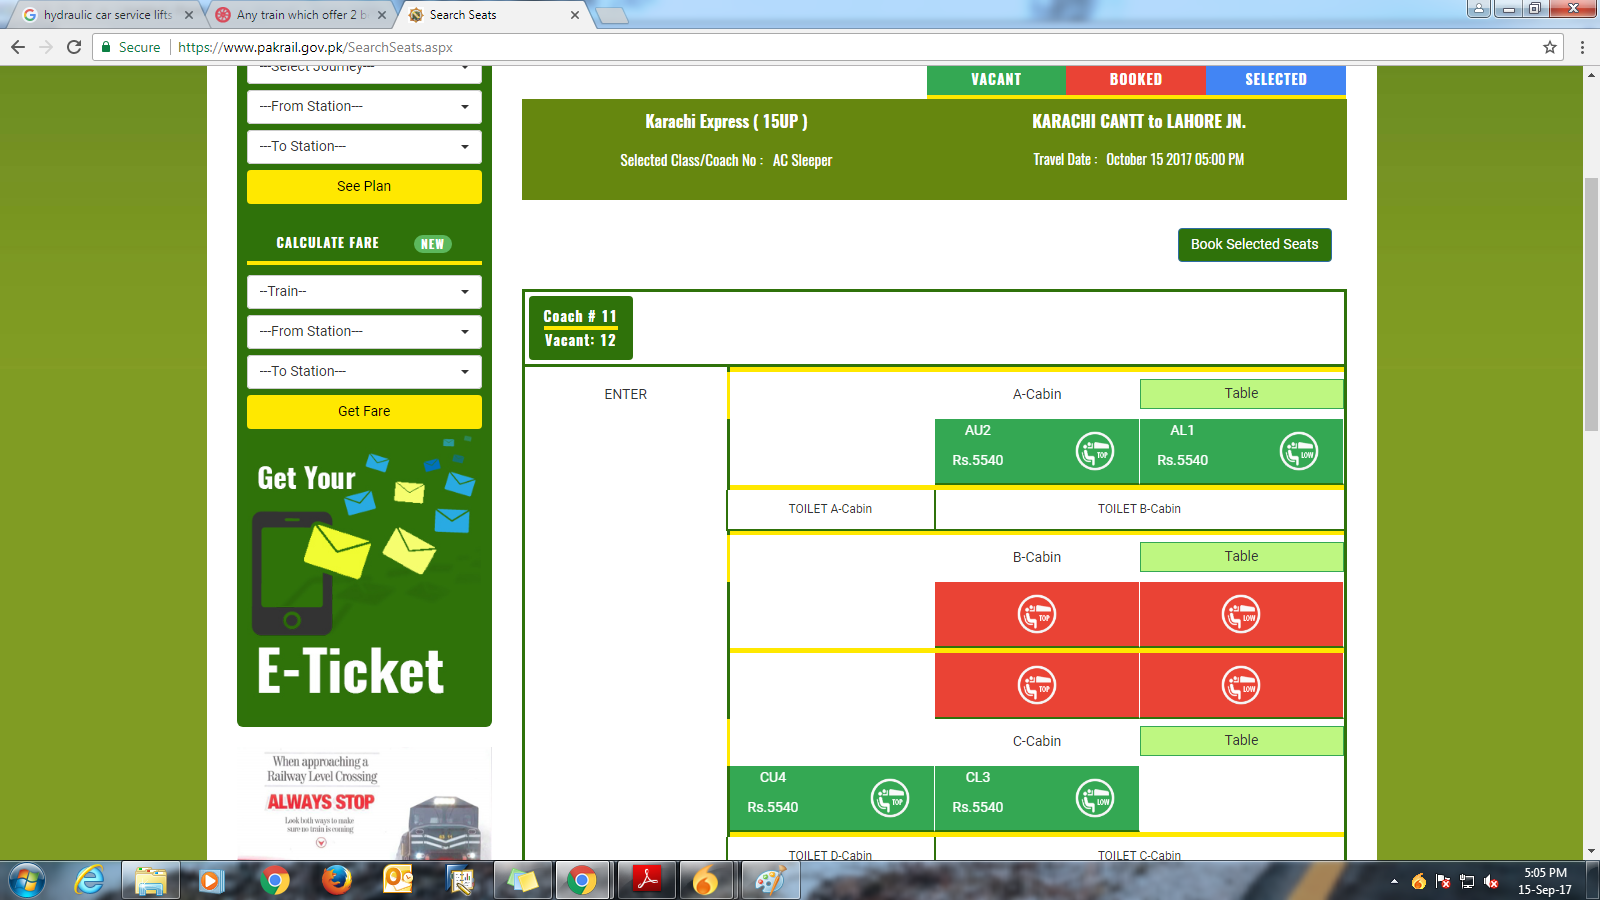The width and height of the screenshot is (1600, 900).
Task: Open the To Station dropdown above See Plan
Action: point(364,147)
